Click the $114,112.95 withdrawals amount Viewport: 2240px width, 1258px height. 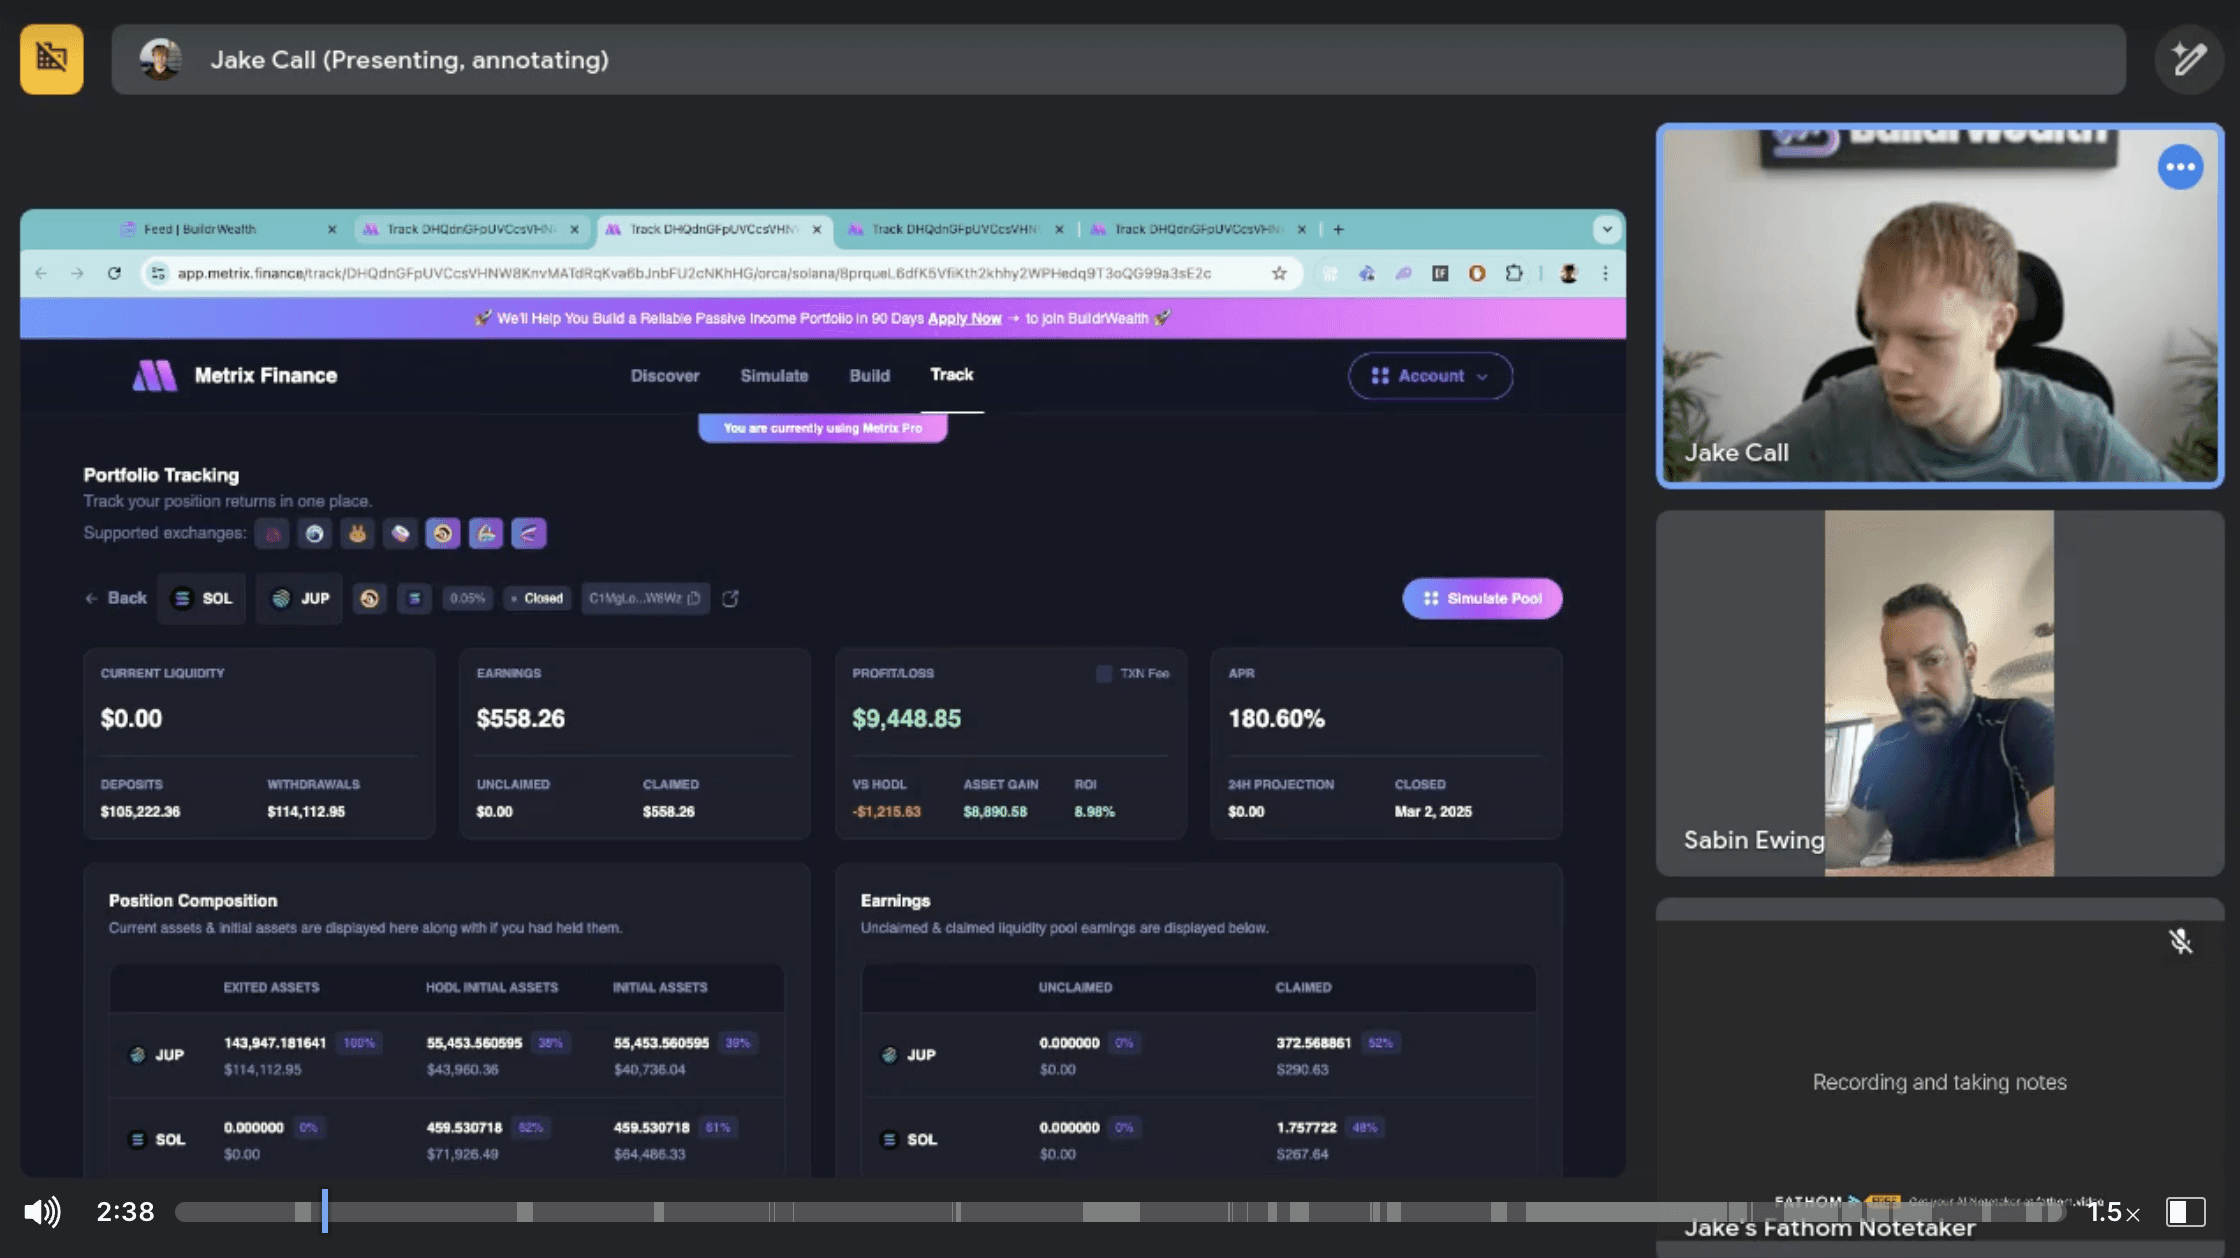click(x=306, y=811)
